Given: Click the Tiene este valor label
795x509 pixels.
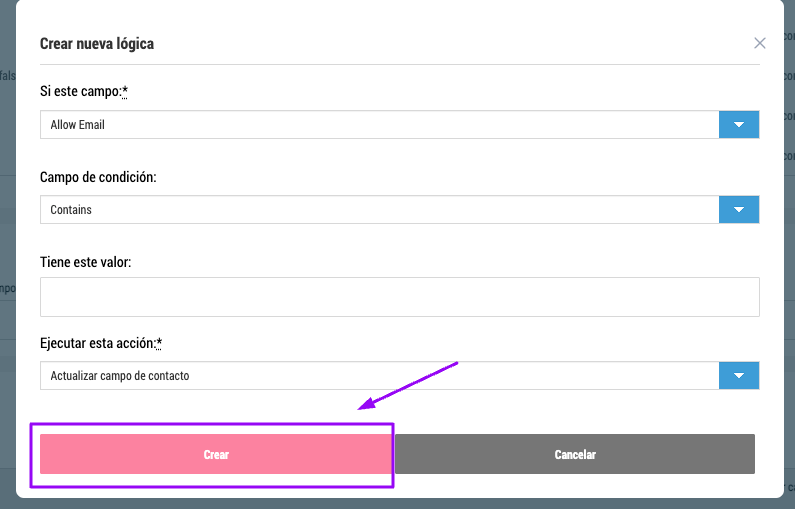Looking at the screenshot, I should click(85, 262).
